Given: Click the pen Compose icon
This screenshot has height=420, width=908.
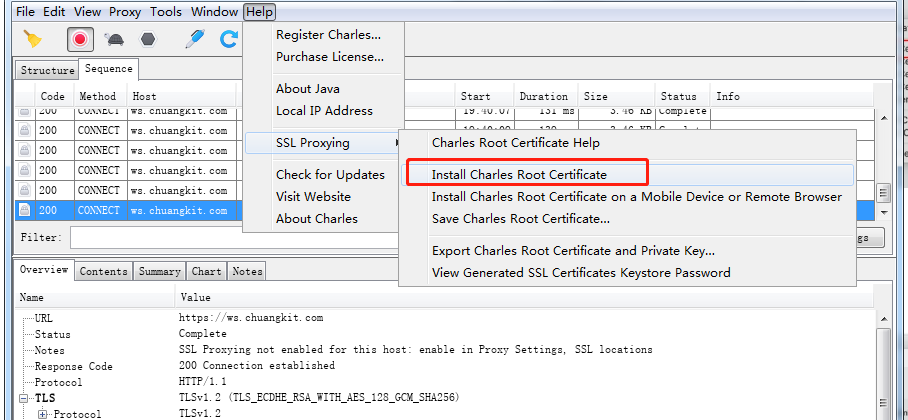Looking at the screenshot, I should tap(195, 39).
